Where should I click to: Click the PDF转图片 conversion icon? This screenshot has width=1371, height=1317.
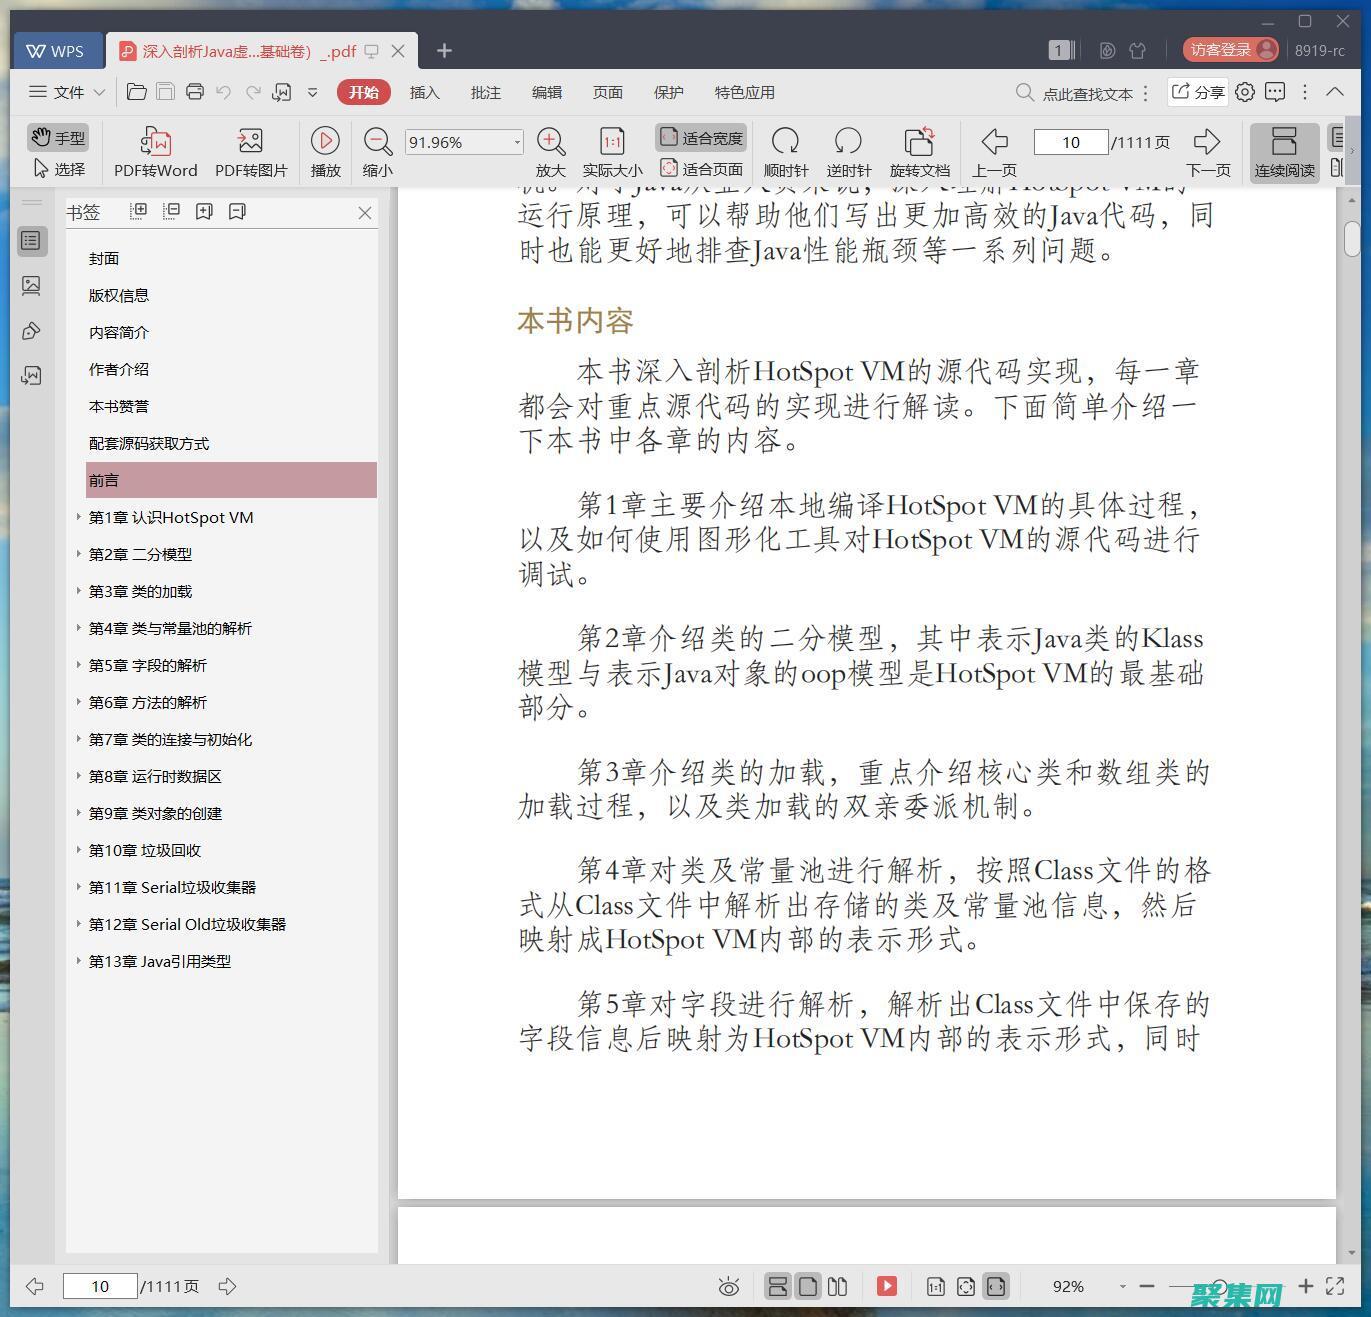coord(250,141)
